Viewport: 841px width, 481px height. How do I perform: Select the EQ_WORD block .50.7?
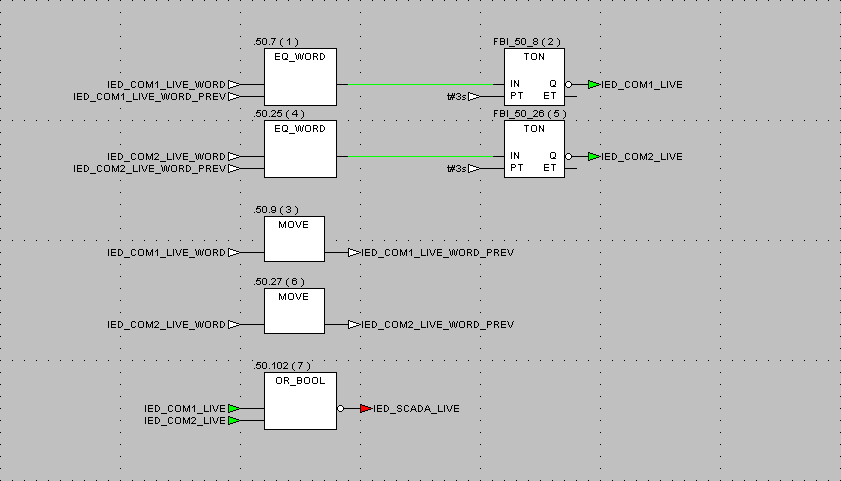point(300,77)
